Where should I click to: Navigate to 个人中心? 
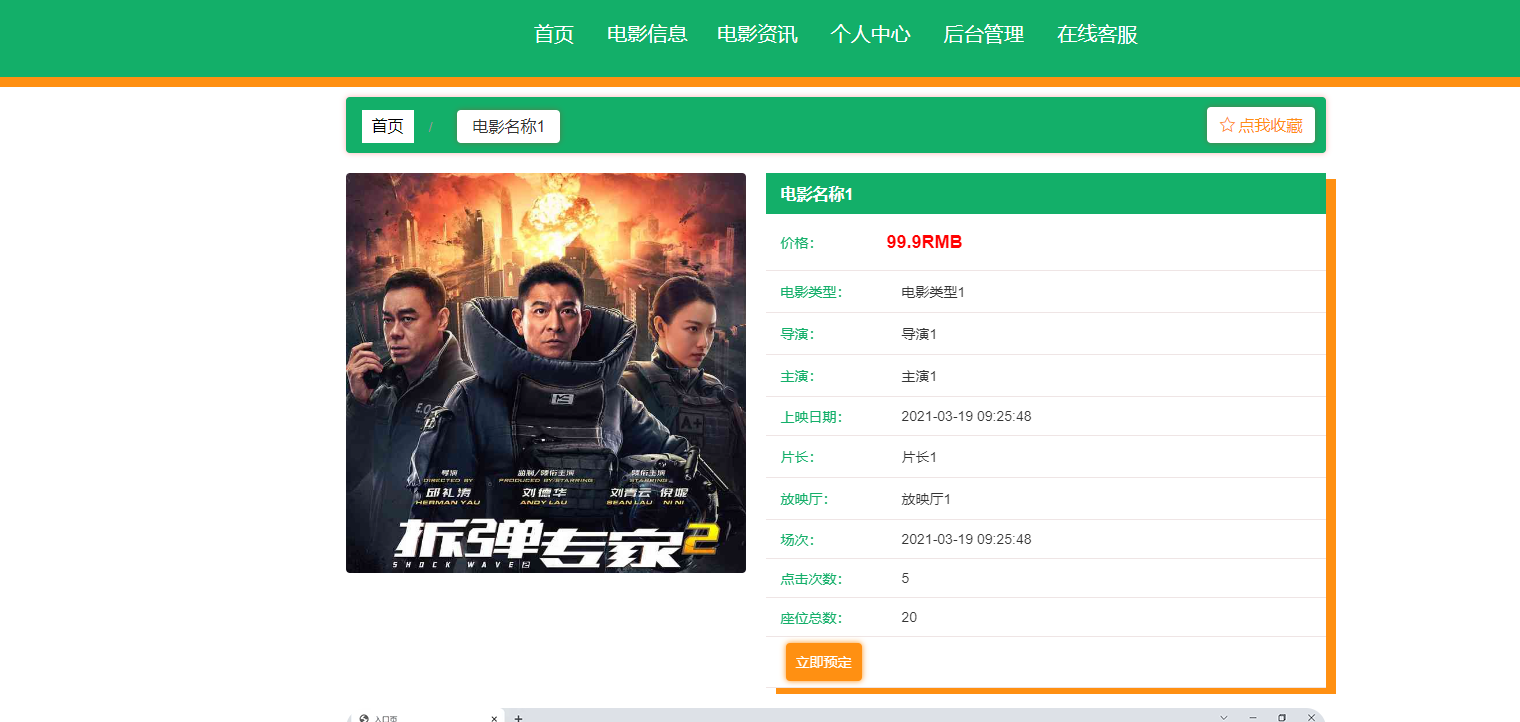871,33
